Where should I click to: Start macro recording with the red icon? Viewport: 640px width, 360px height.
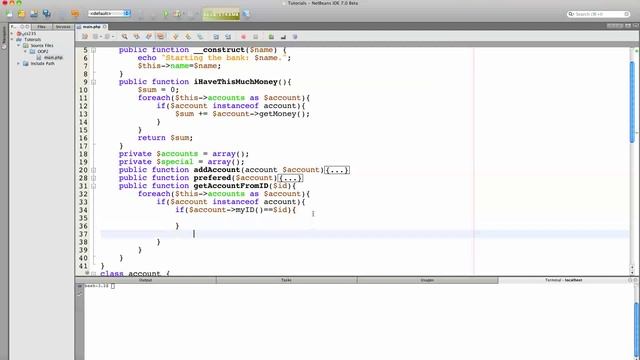(x=243, y=37)
